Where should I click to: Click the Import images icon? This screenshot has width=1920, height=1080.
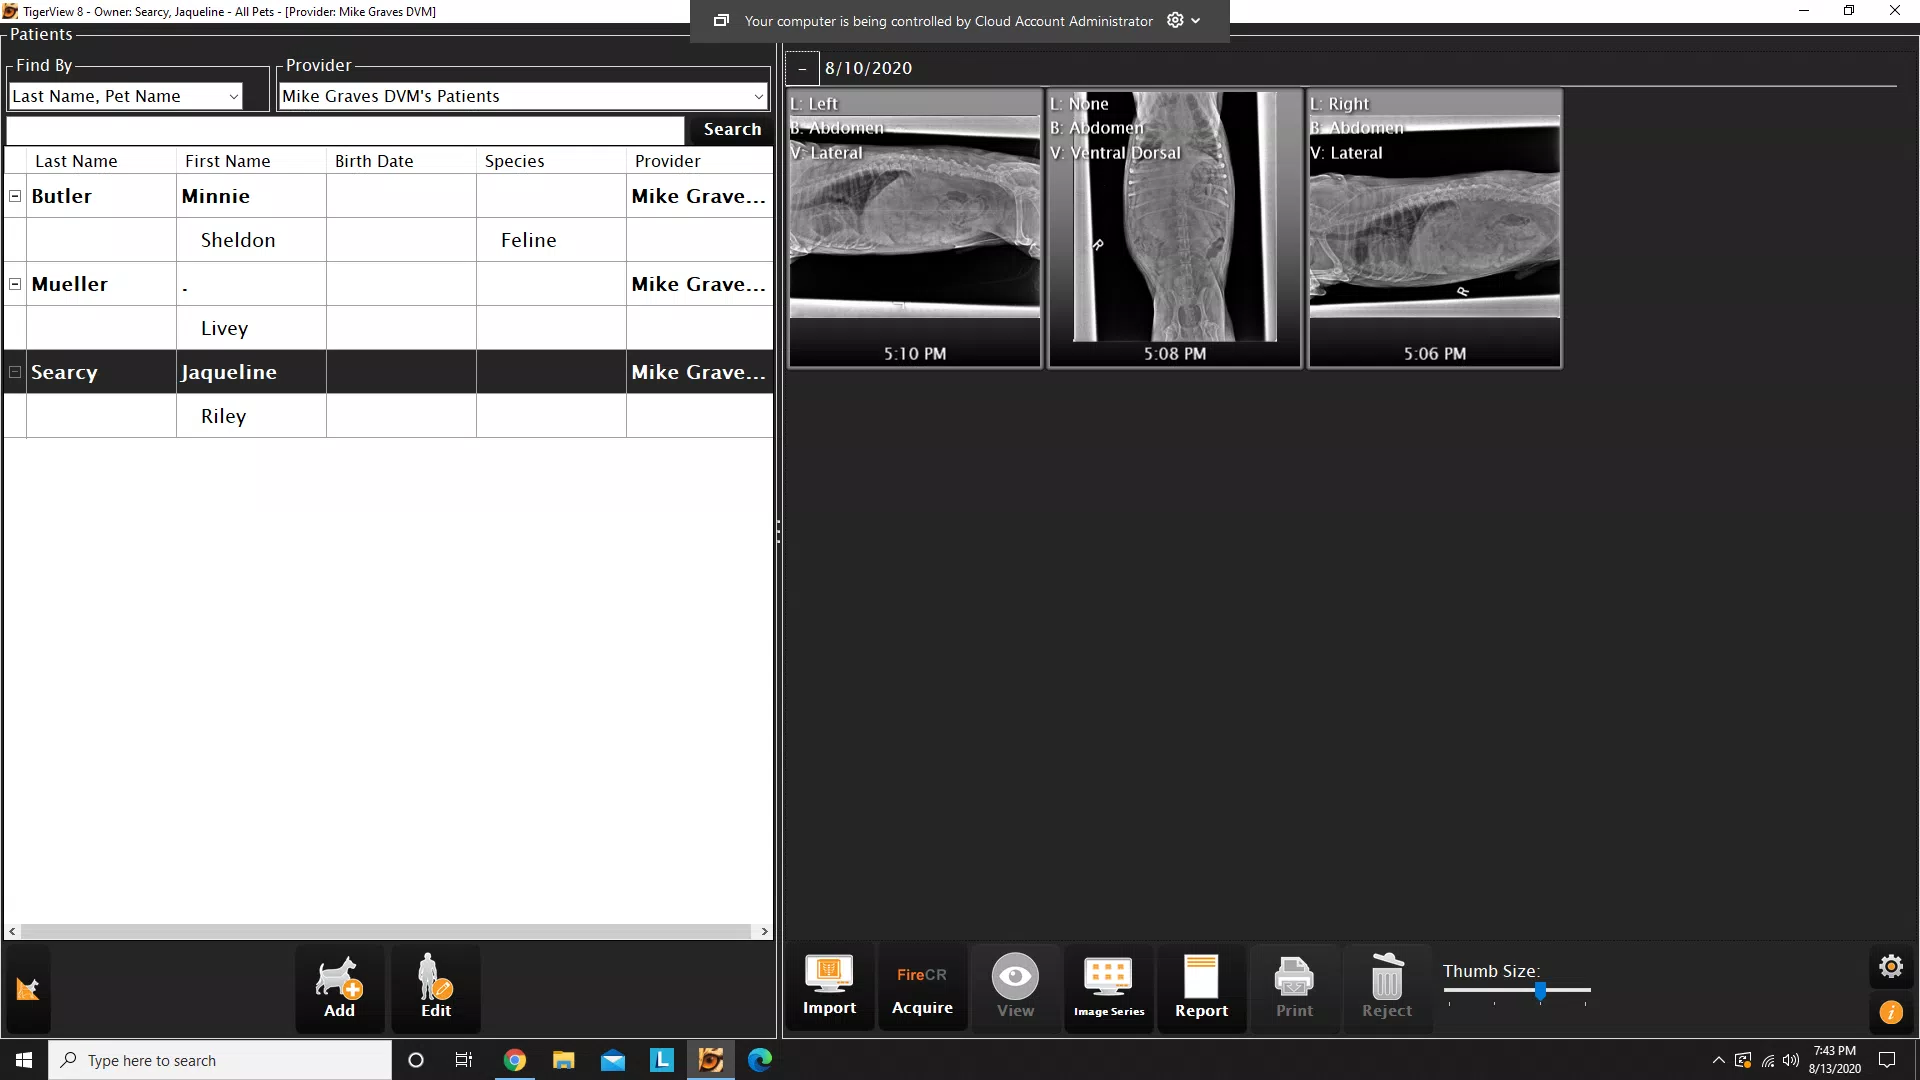point(829,986)
